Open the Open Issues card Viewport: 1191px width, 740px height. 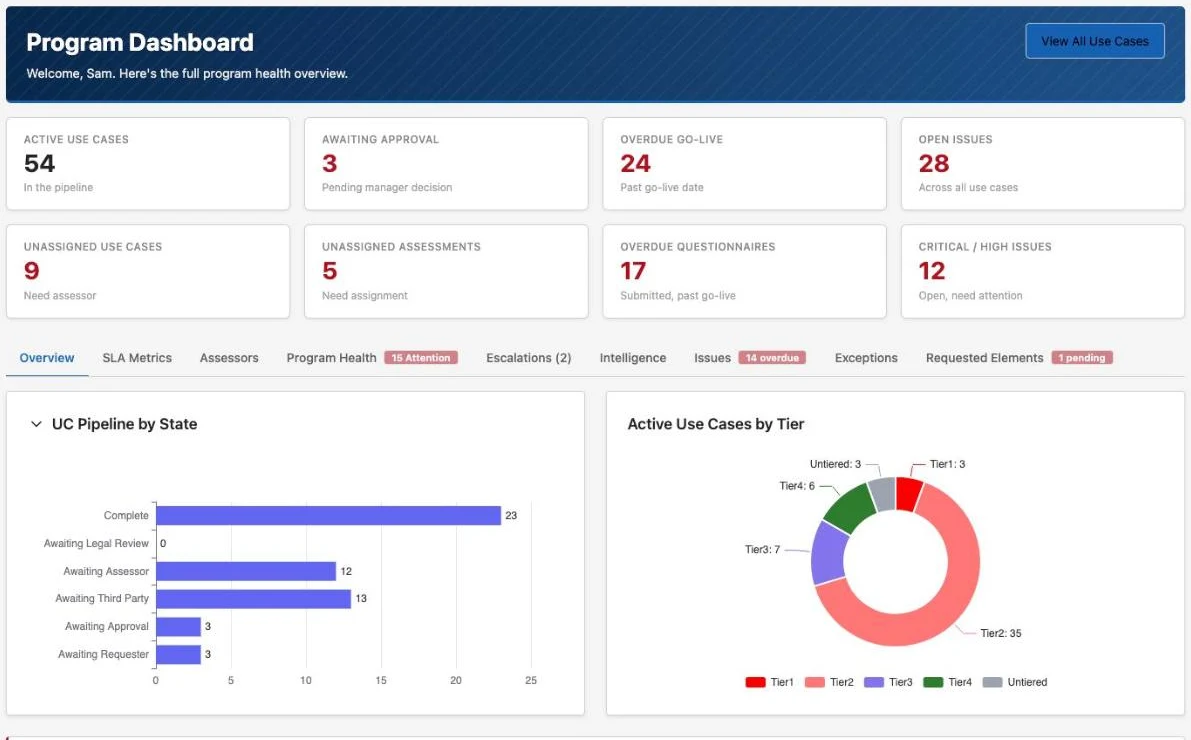pos(1043,163)
